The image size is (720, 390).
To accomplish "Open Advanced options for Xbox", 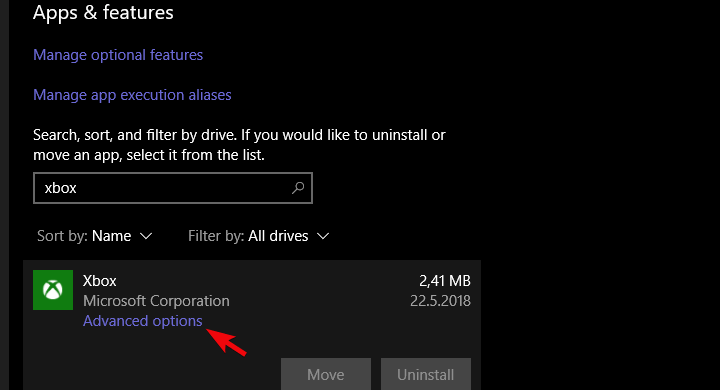I will (142, 321).
